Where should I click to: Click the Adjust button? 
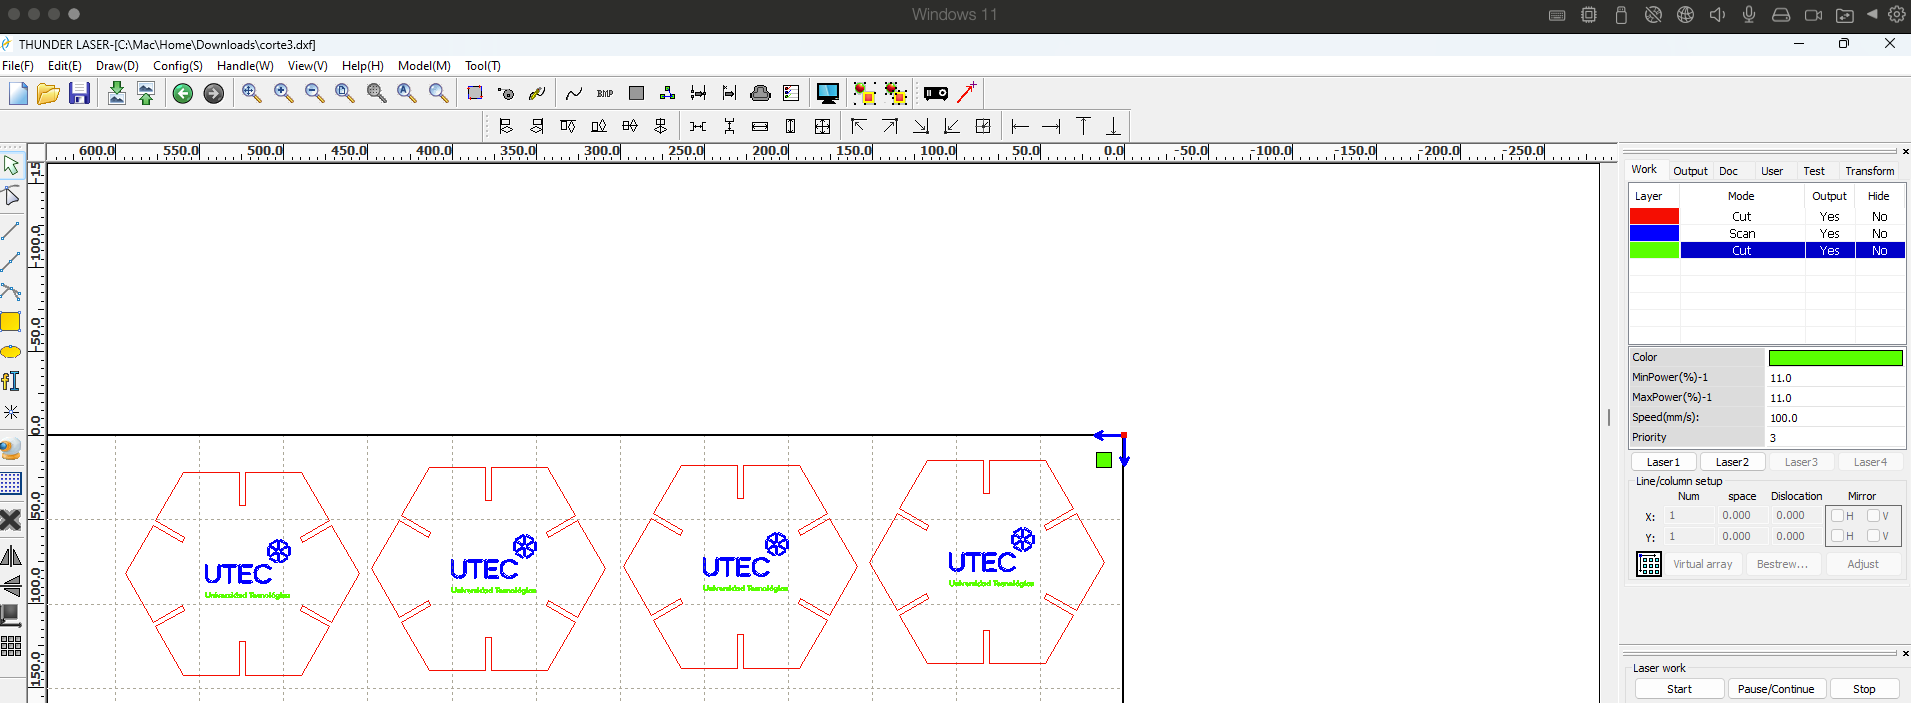pyautogui.click(x=1863, y=564)
